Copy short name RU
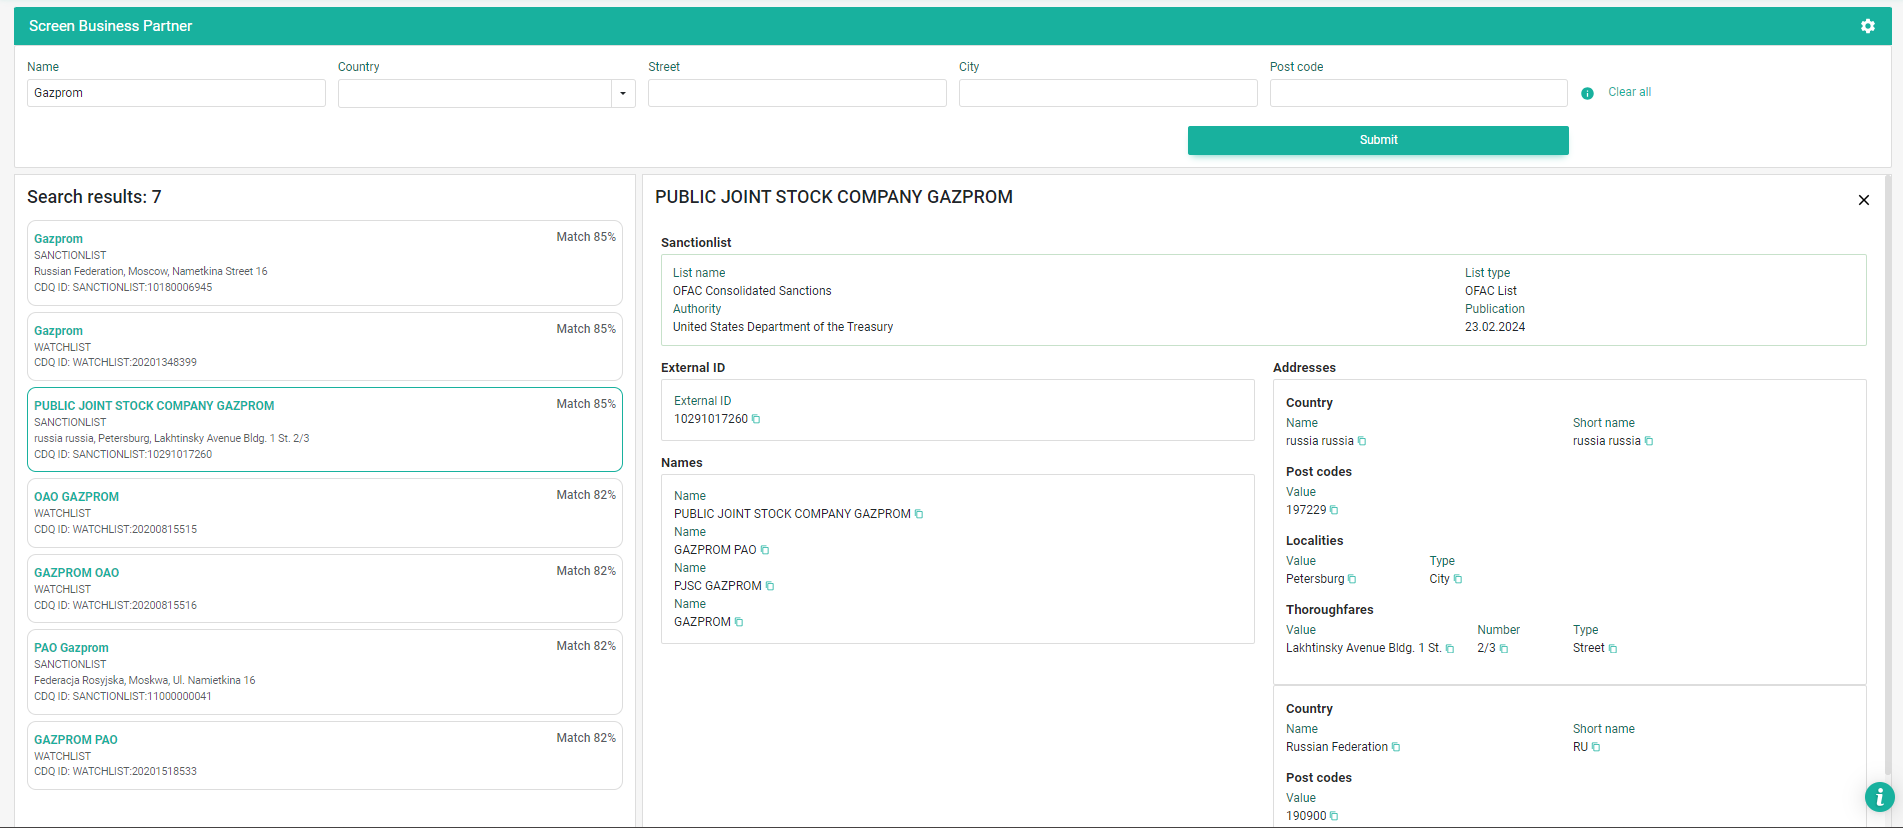 pyautogui.click(x=1596, y=747)
